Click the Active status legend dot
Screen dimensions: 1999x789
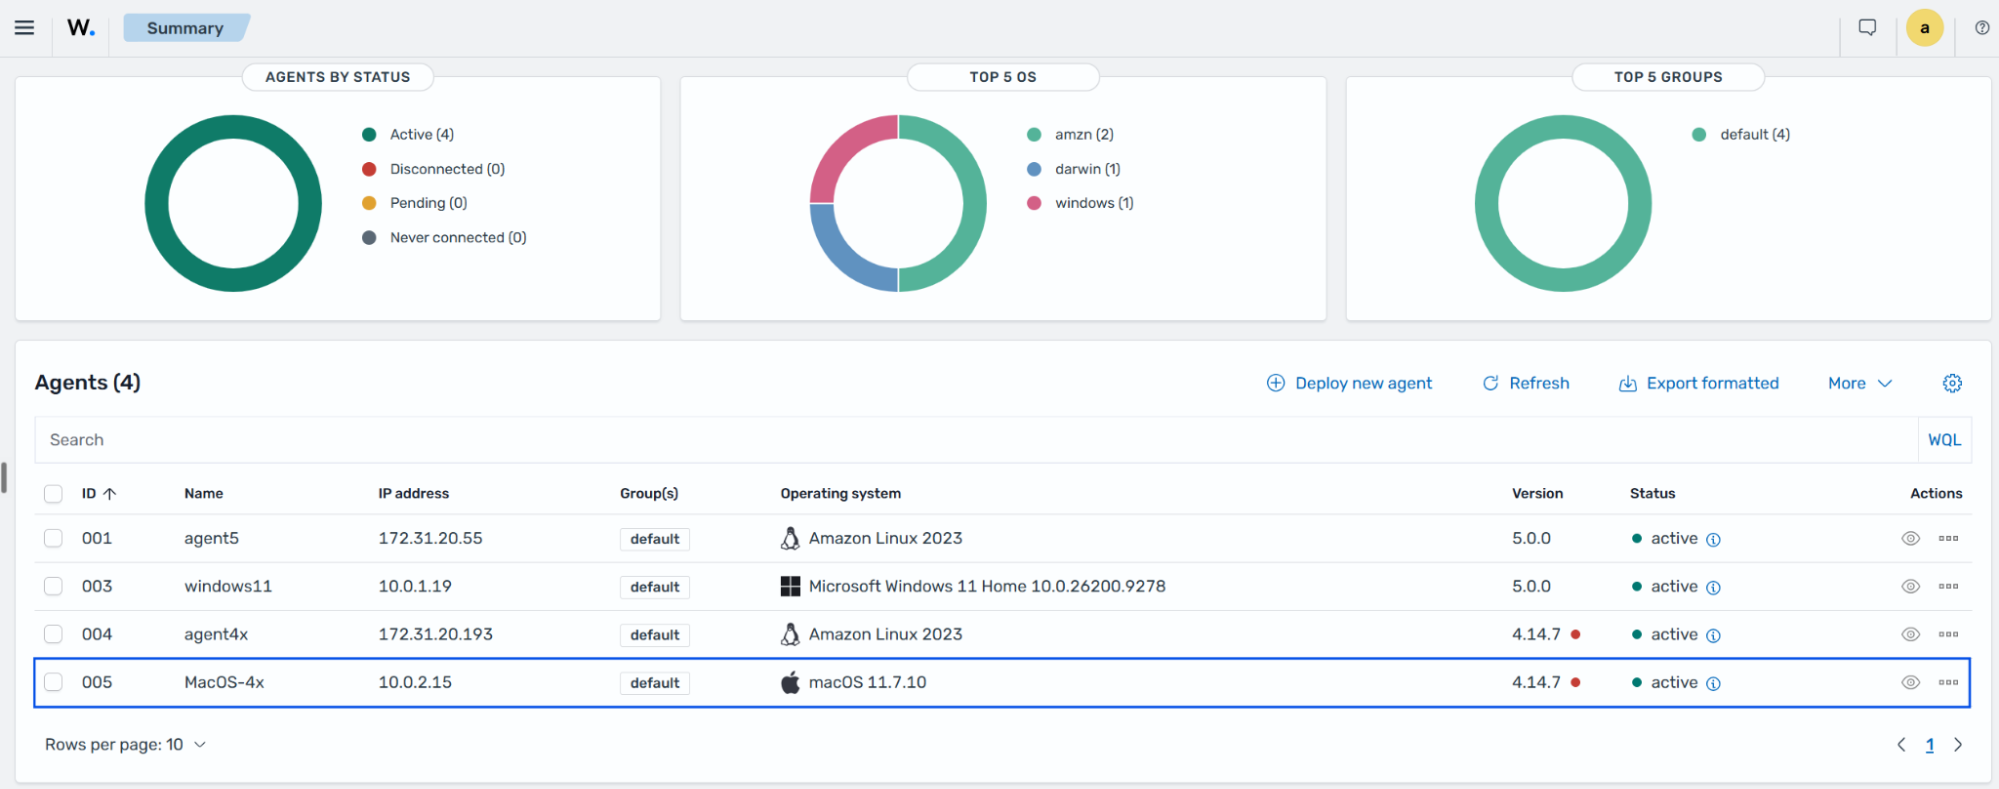tap(369, 134)
